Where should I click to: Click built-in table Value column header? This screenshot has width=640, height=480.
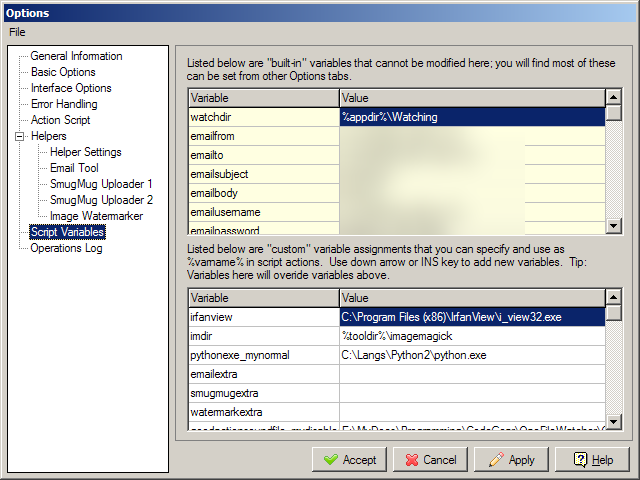(x=472, y=98)
